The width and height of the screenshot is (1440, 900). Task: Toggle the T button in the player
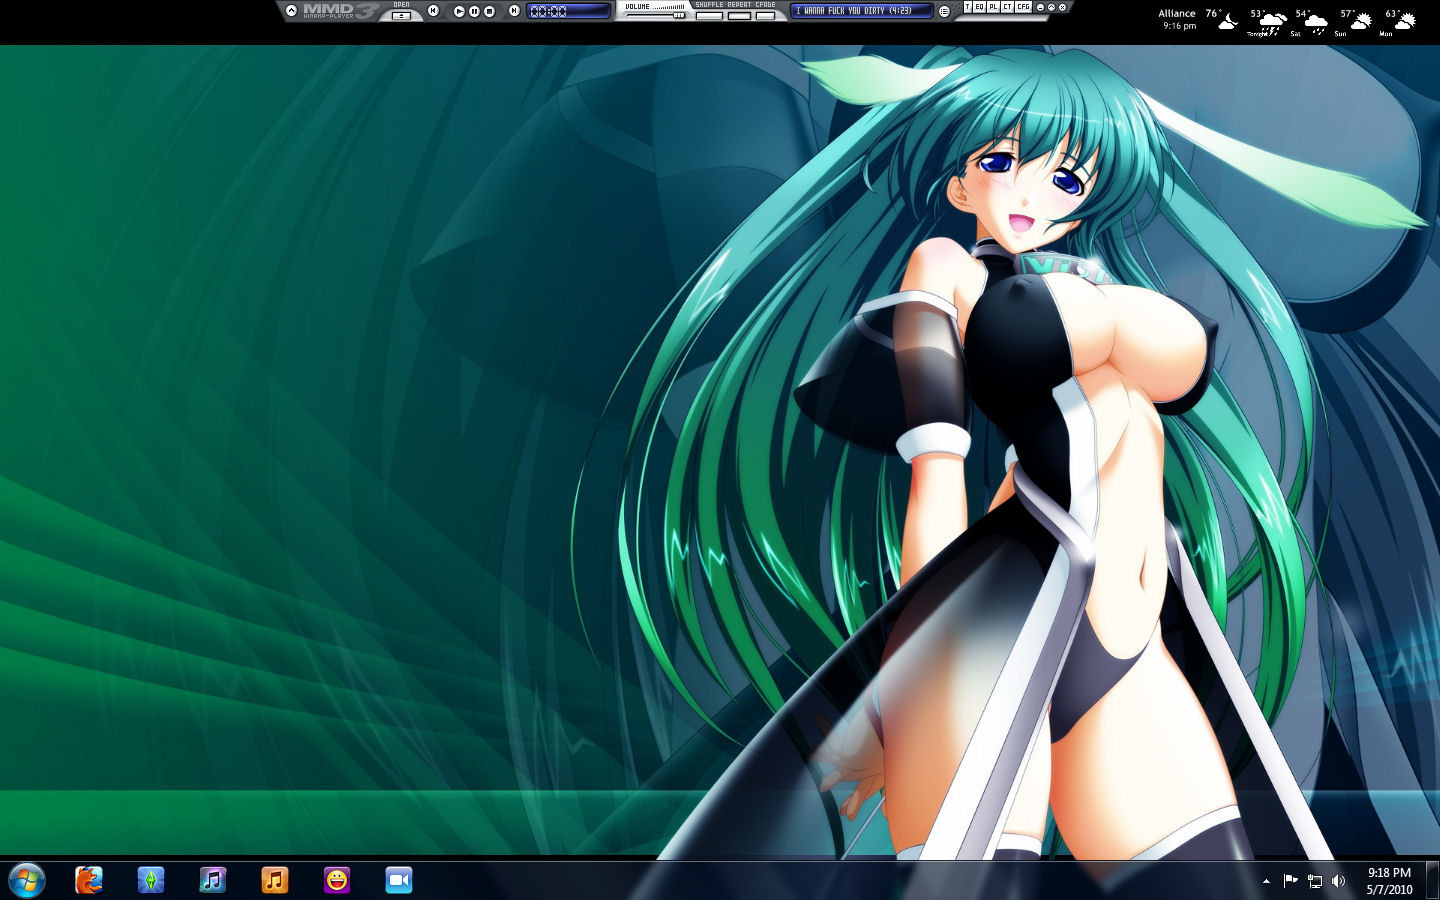point(968,7)
